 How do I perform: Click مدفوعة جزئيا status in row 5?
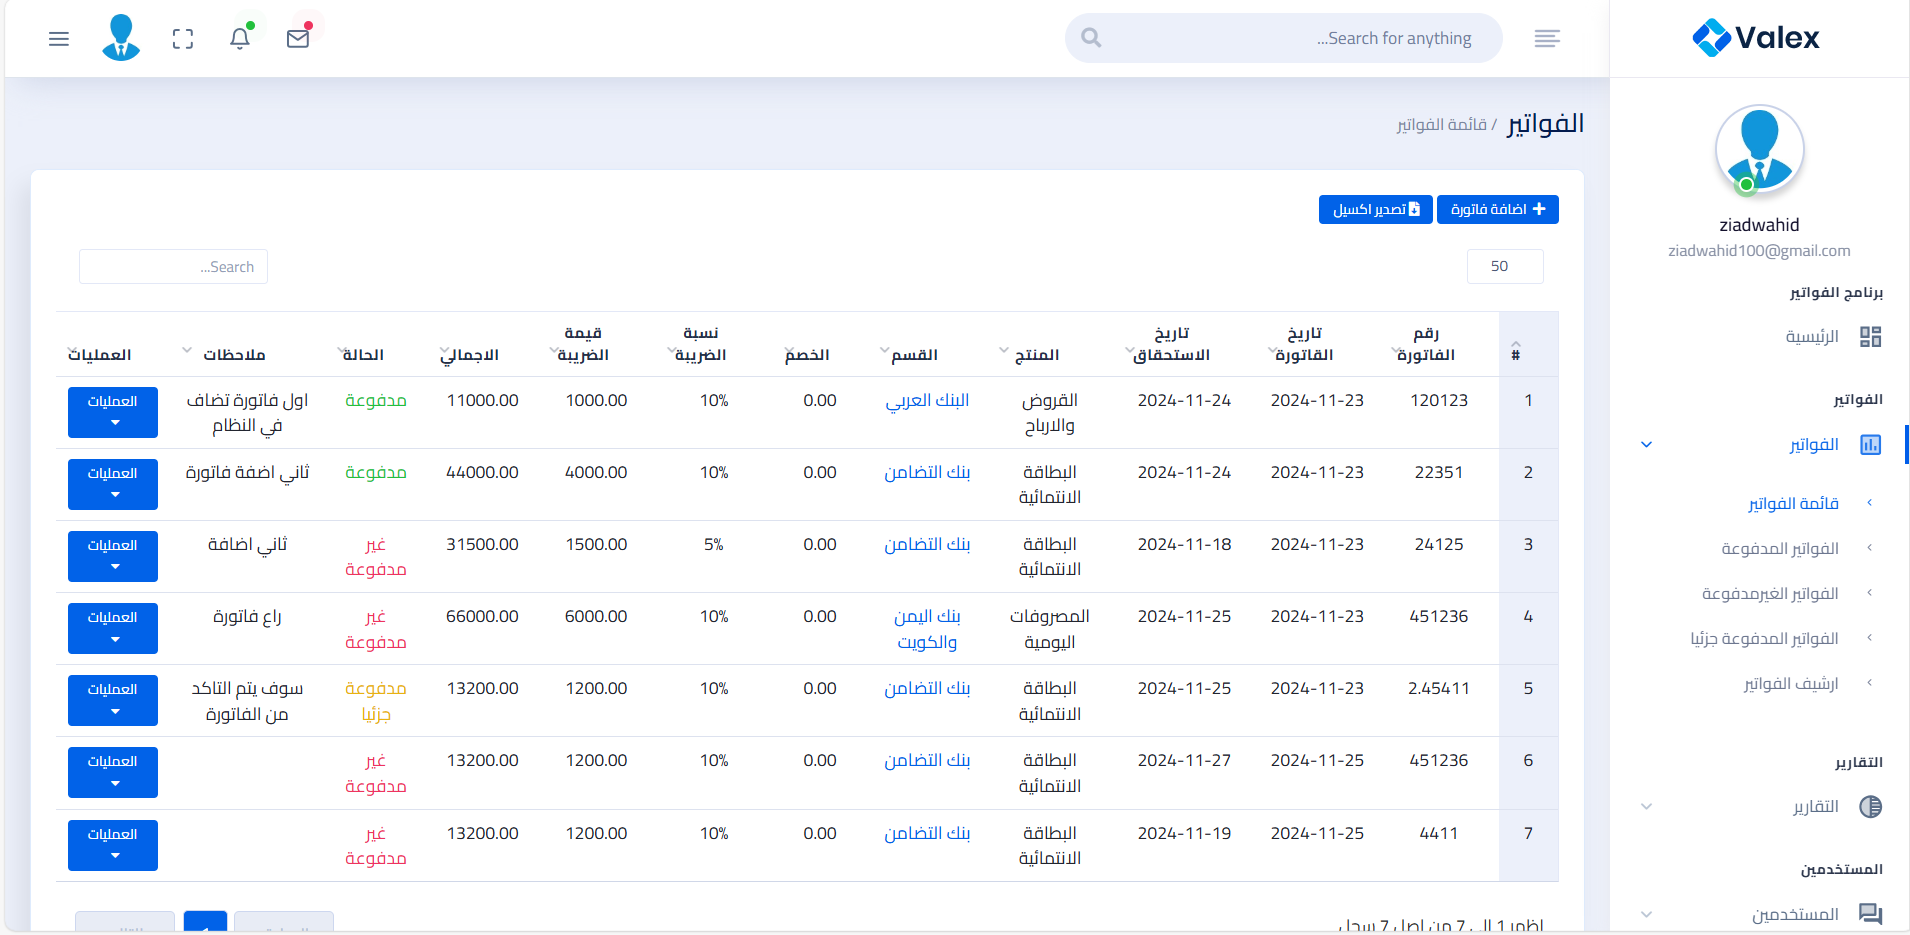[376, 701]
